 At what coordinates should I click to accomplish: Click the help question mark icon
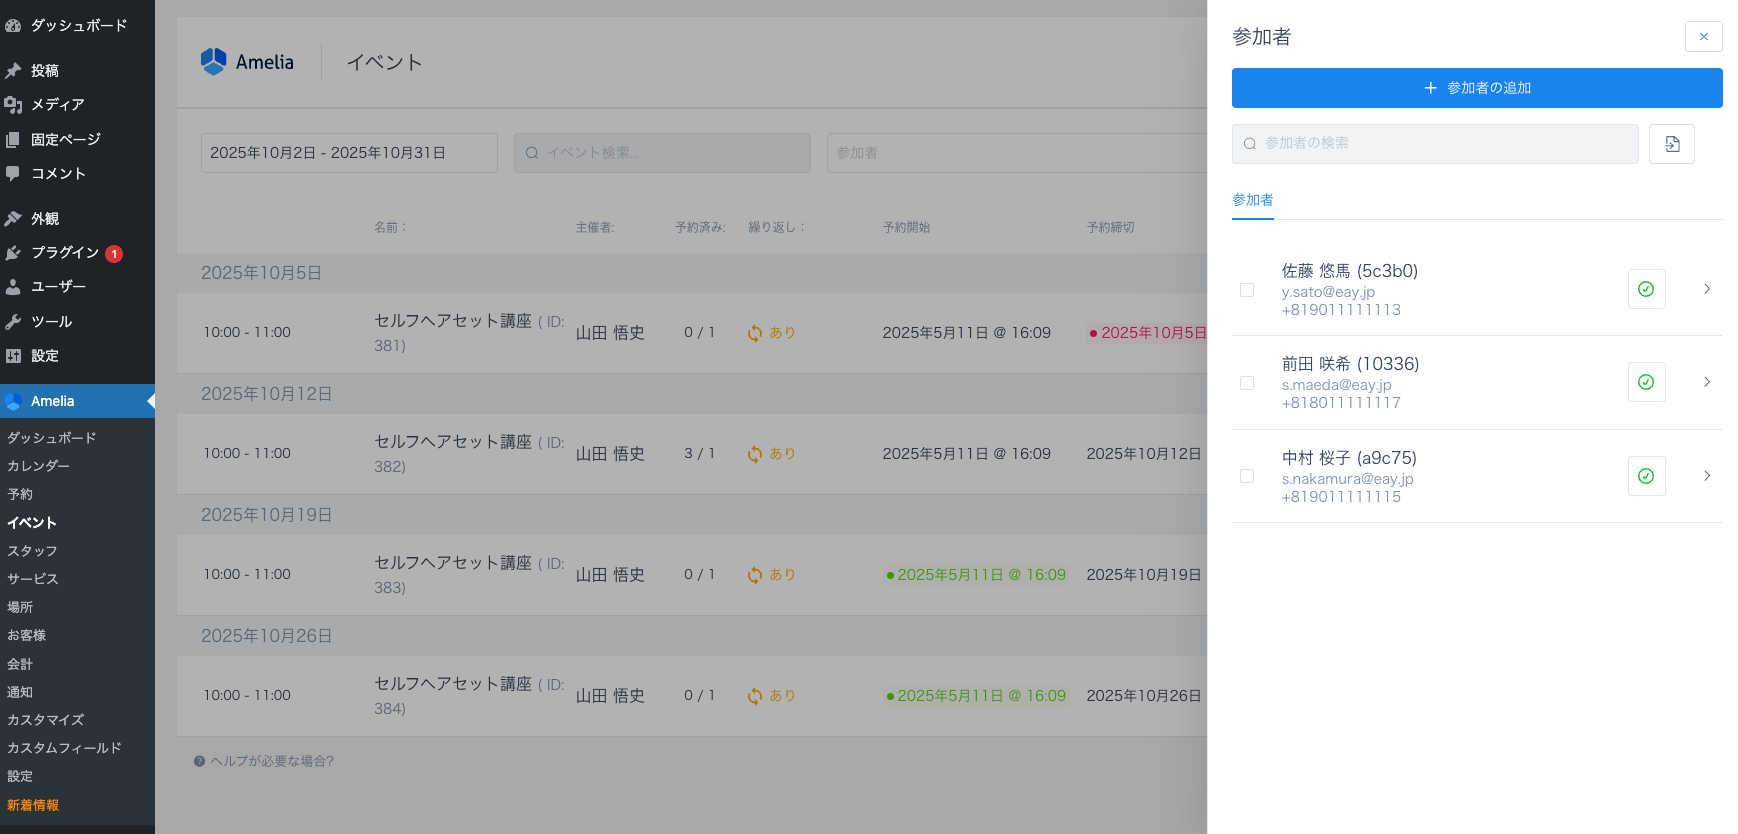tap(199, 761)
